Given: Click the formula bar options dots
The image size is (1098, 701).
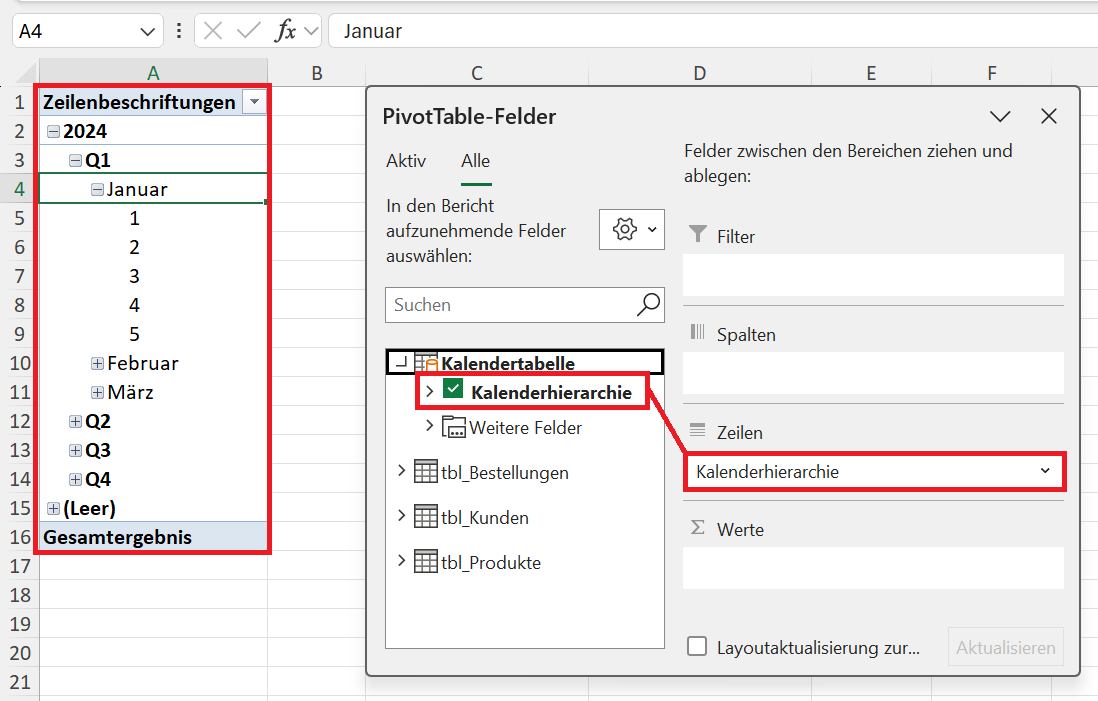Looking at the screenshot, I should (179, 31).
